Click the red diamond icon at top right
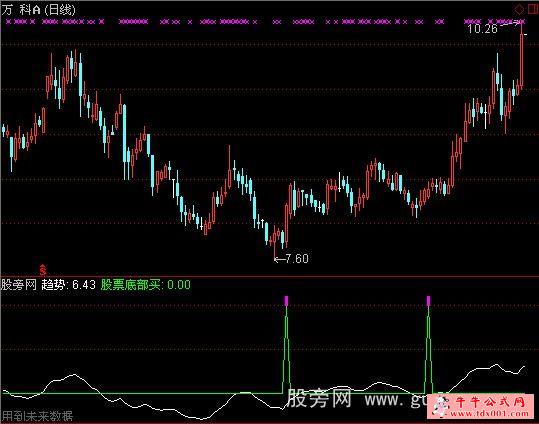 (x=519, y=9)
